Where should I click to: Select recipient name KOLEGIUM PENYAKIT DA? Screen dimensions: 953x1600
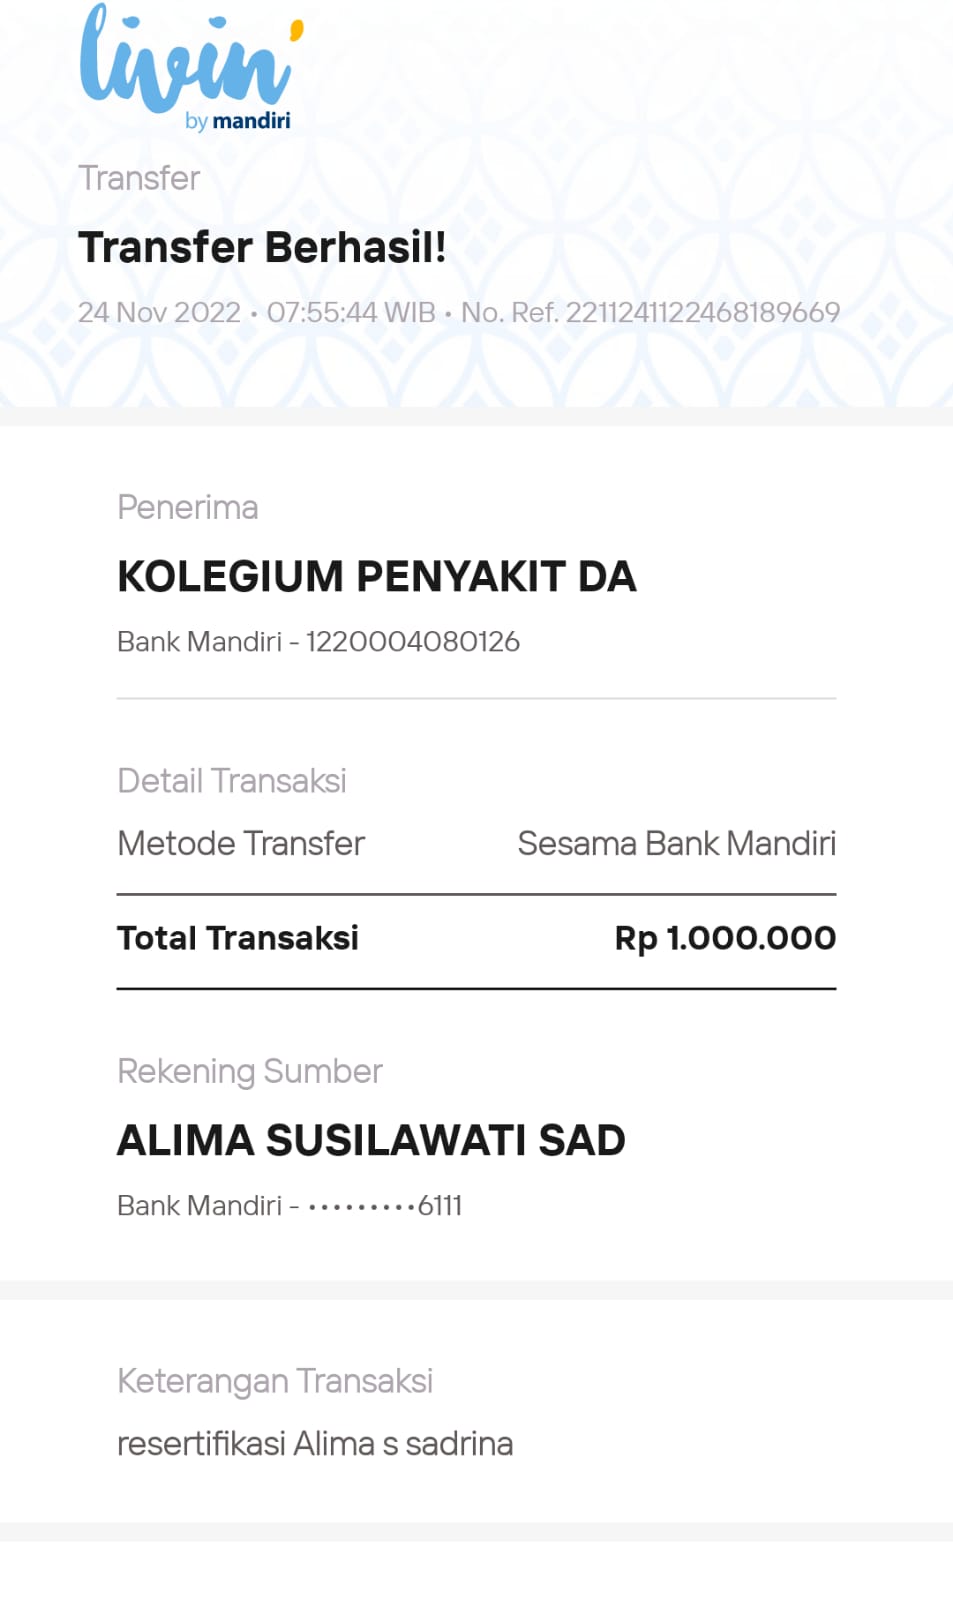point(376,577)
